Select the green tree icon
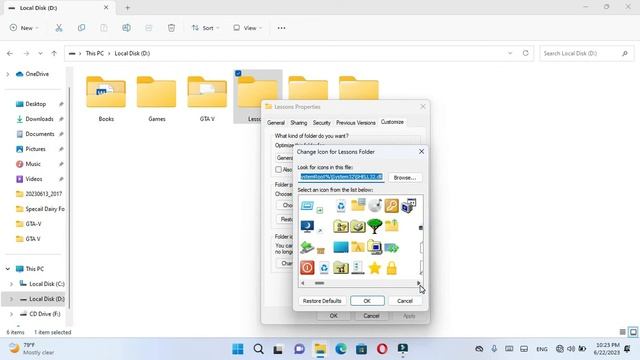 tap(374, 226)
